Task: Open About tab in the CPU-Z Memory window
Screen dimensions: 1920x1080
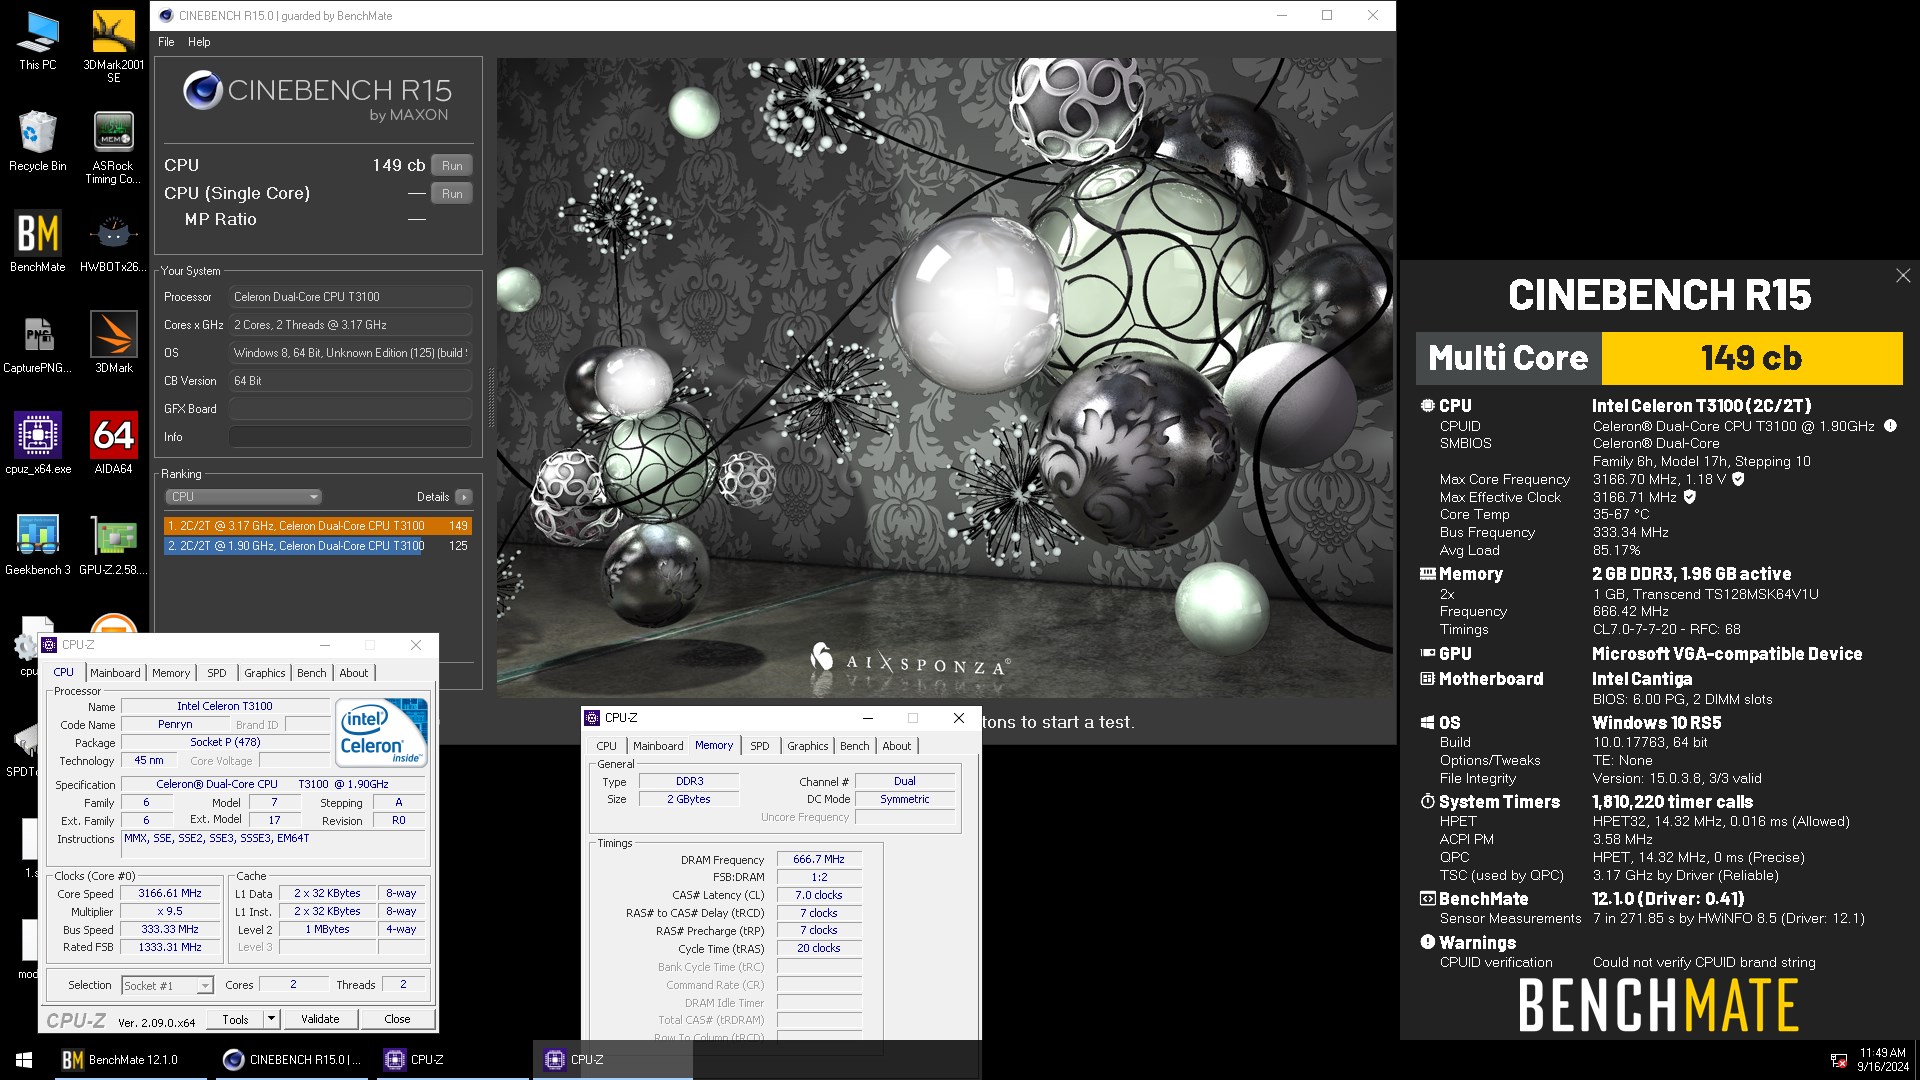Action: tap(897, 746)
